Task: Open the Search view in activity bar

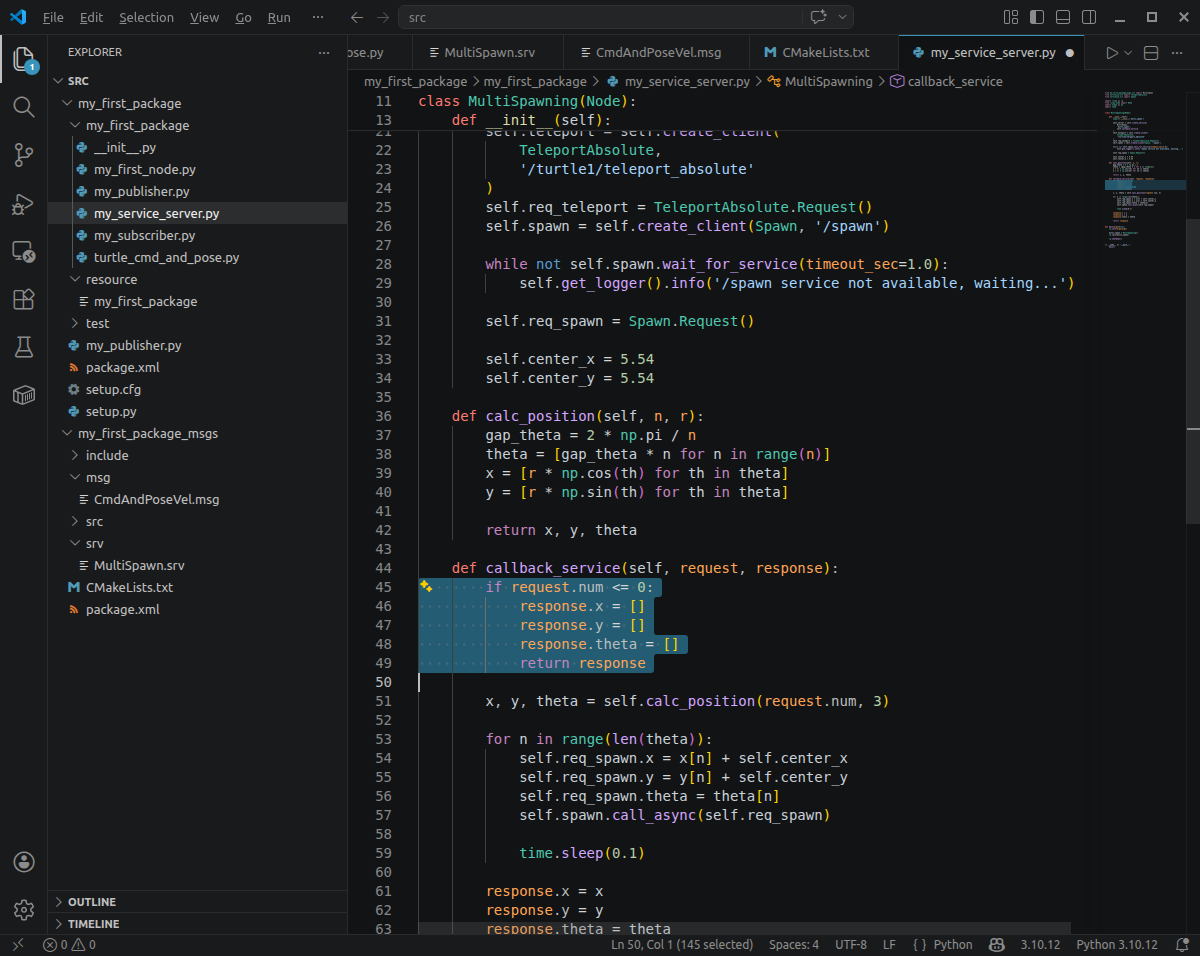Action: click(24, 107)
